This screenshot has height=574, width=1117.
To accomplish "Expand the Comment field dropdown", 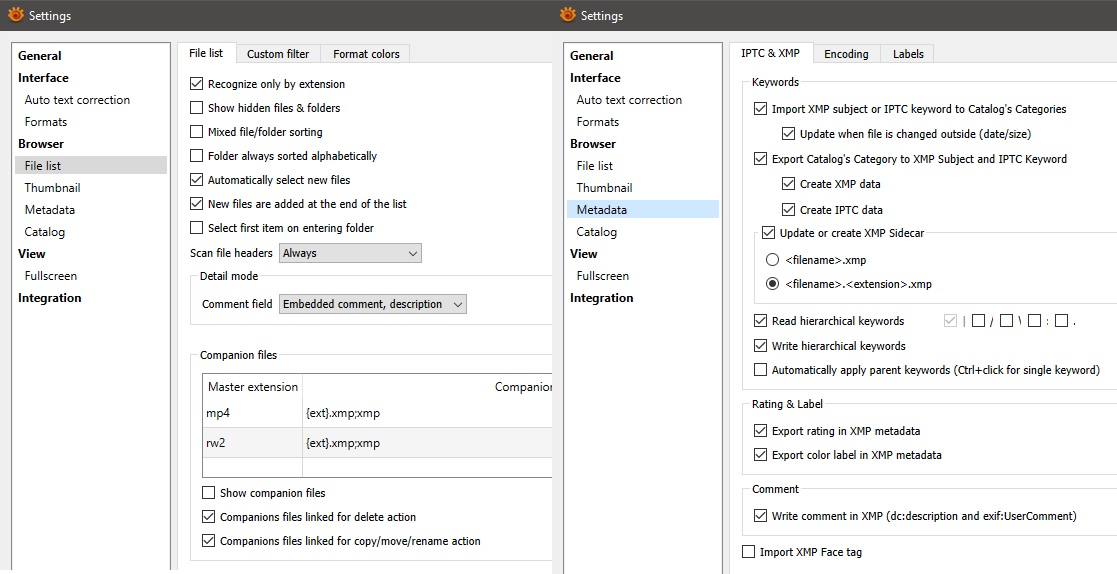I will pyautogui.click(x=372, y=304).
